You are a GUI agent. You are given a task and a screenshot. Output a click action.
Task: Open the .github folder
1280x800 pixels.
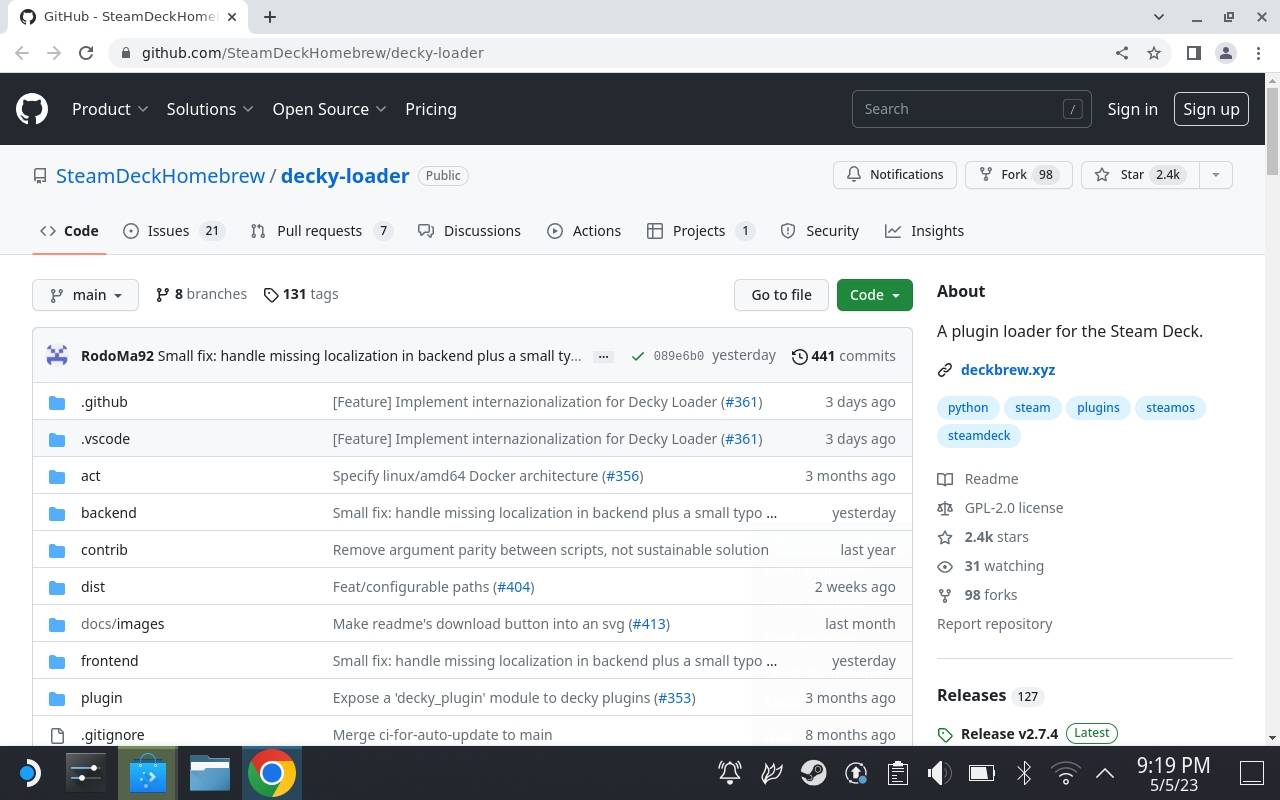tap(104, 402)
